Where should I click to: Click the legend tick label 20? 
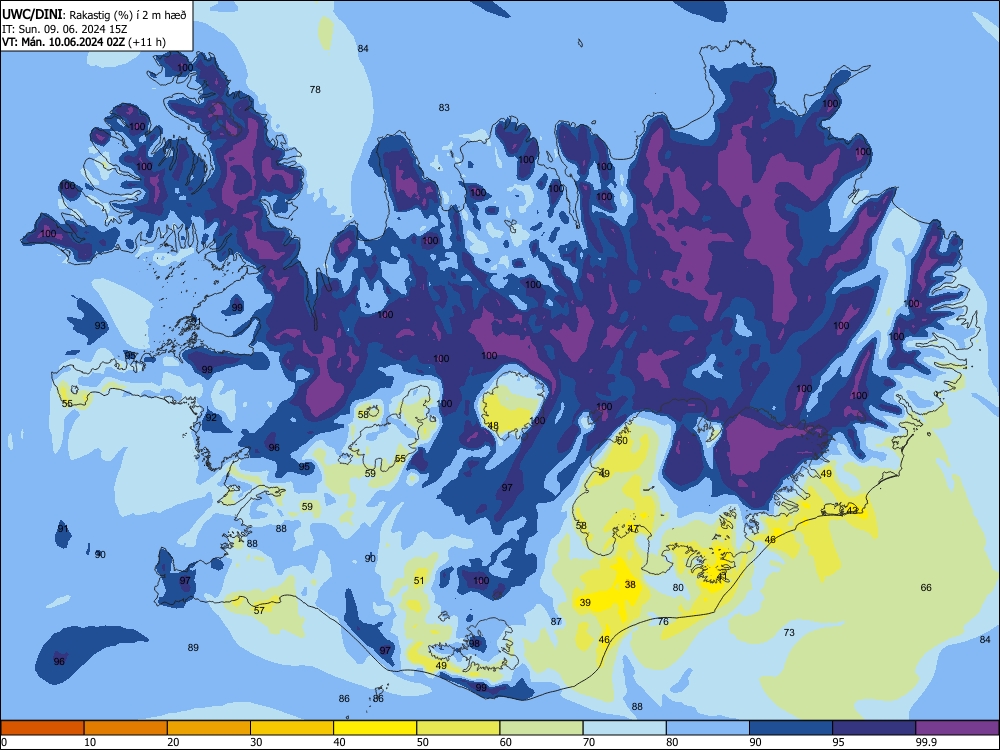173,742
